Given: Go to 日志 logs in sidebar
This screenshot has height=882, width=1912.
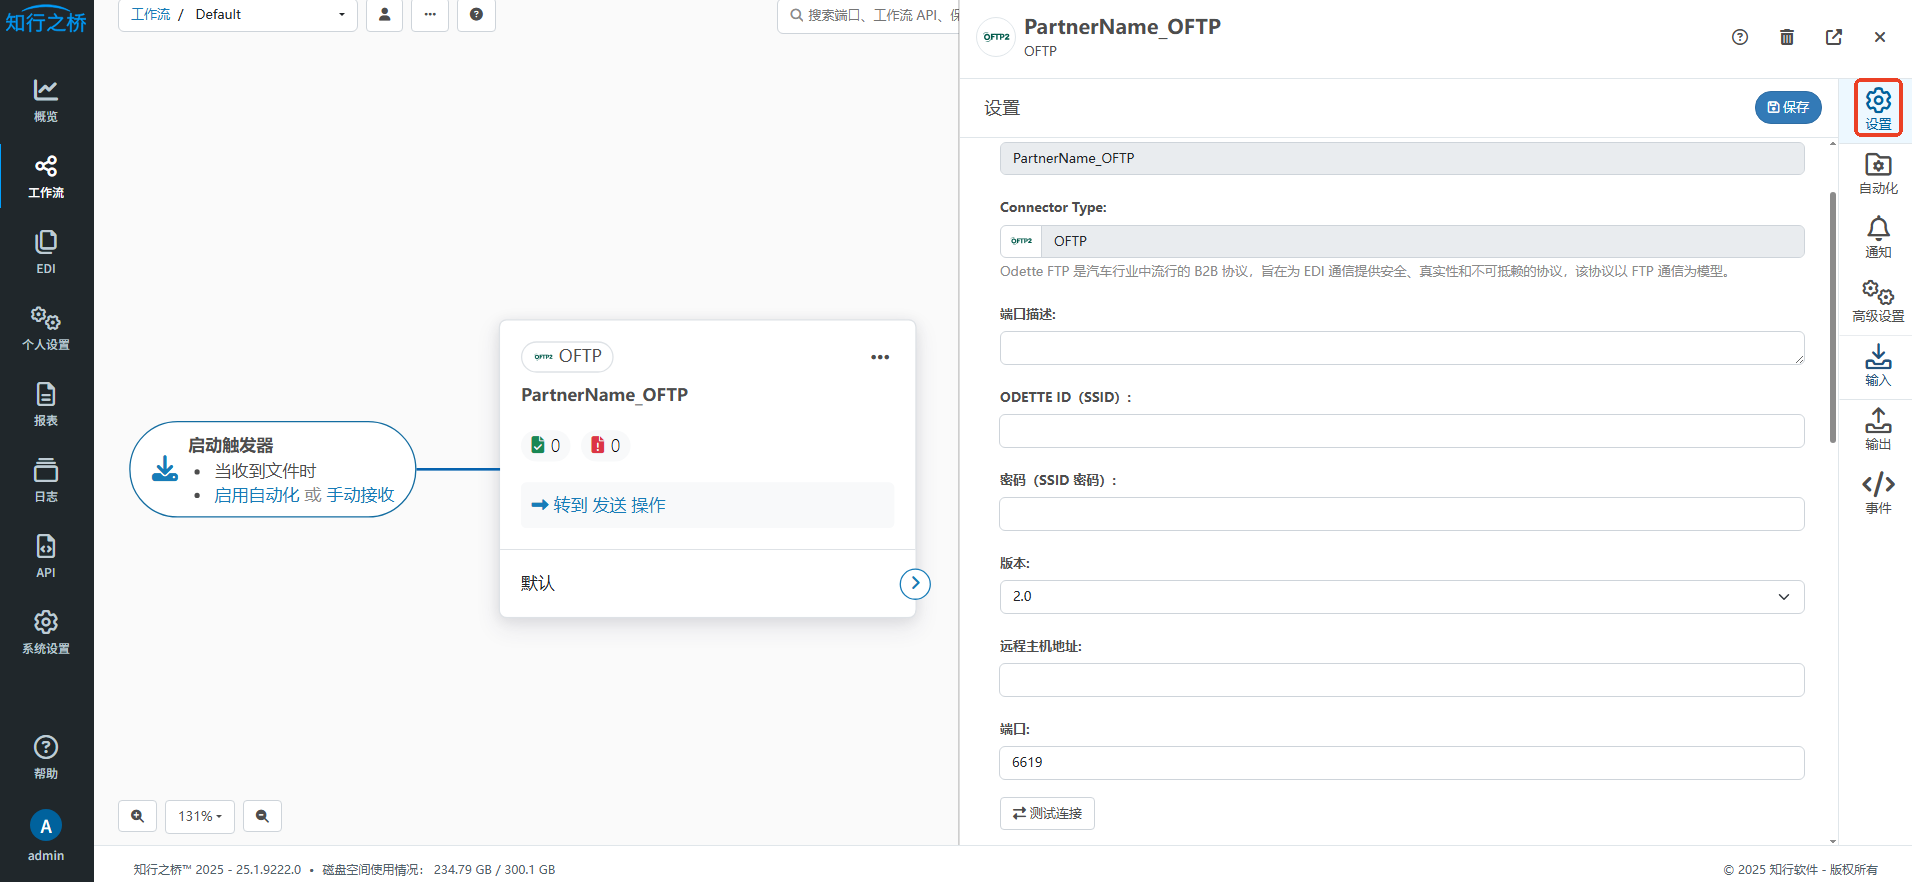Looking at the screenshot, I should pyautogui.click(x=46, y=479).
